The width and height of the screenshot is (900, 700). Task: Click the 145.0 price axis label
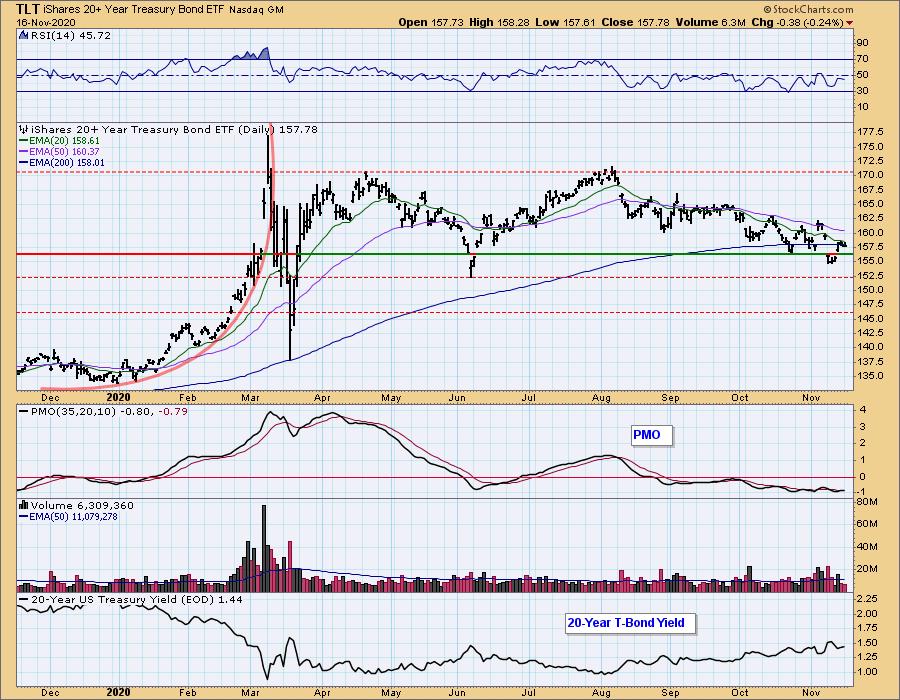pos(870,318)
